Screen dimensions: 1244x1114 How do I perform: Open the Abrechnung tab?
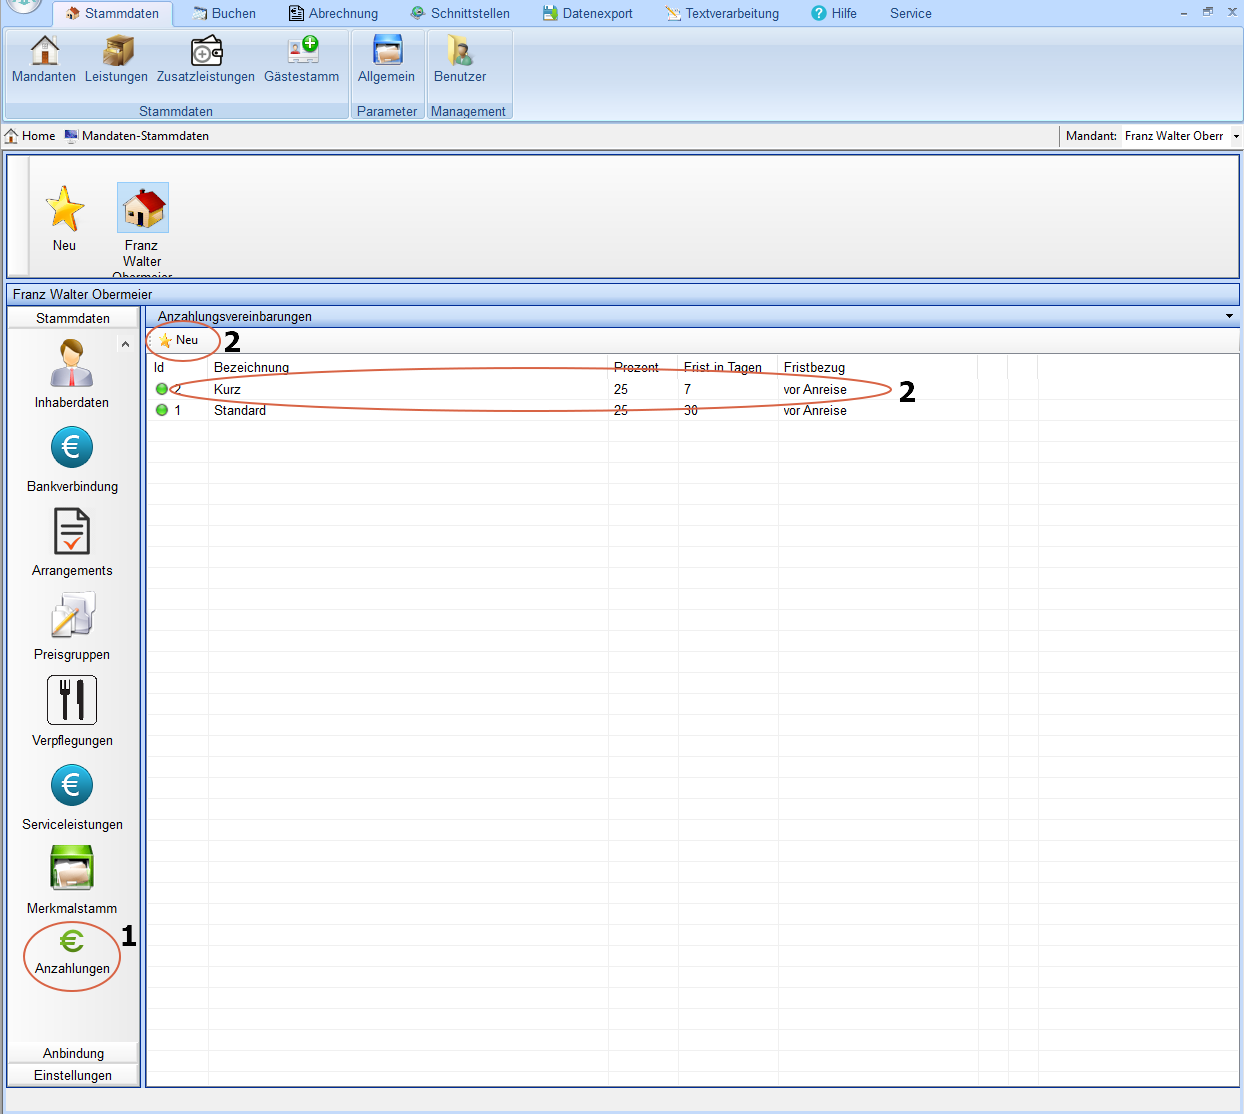(333, 13)
